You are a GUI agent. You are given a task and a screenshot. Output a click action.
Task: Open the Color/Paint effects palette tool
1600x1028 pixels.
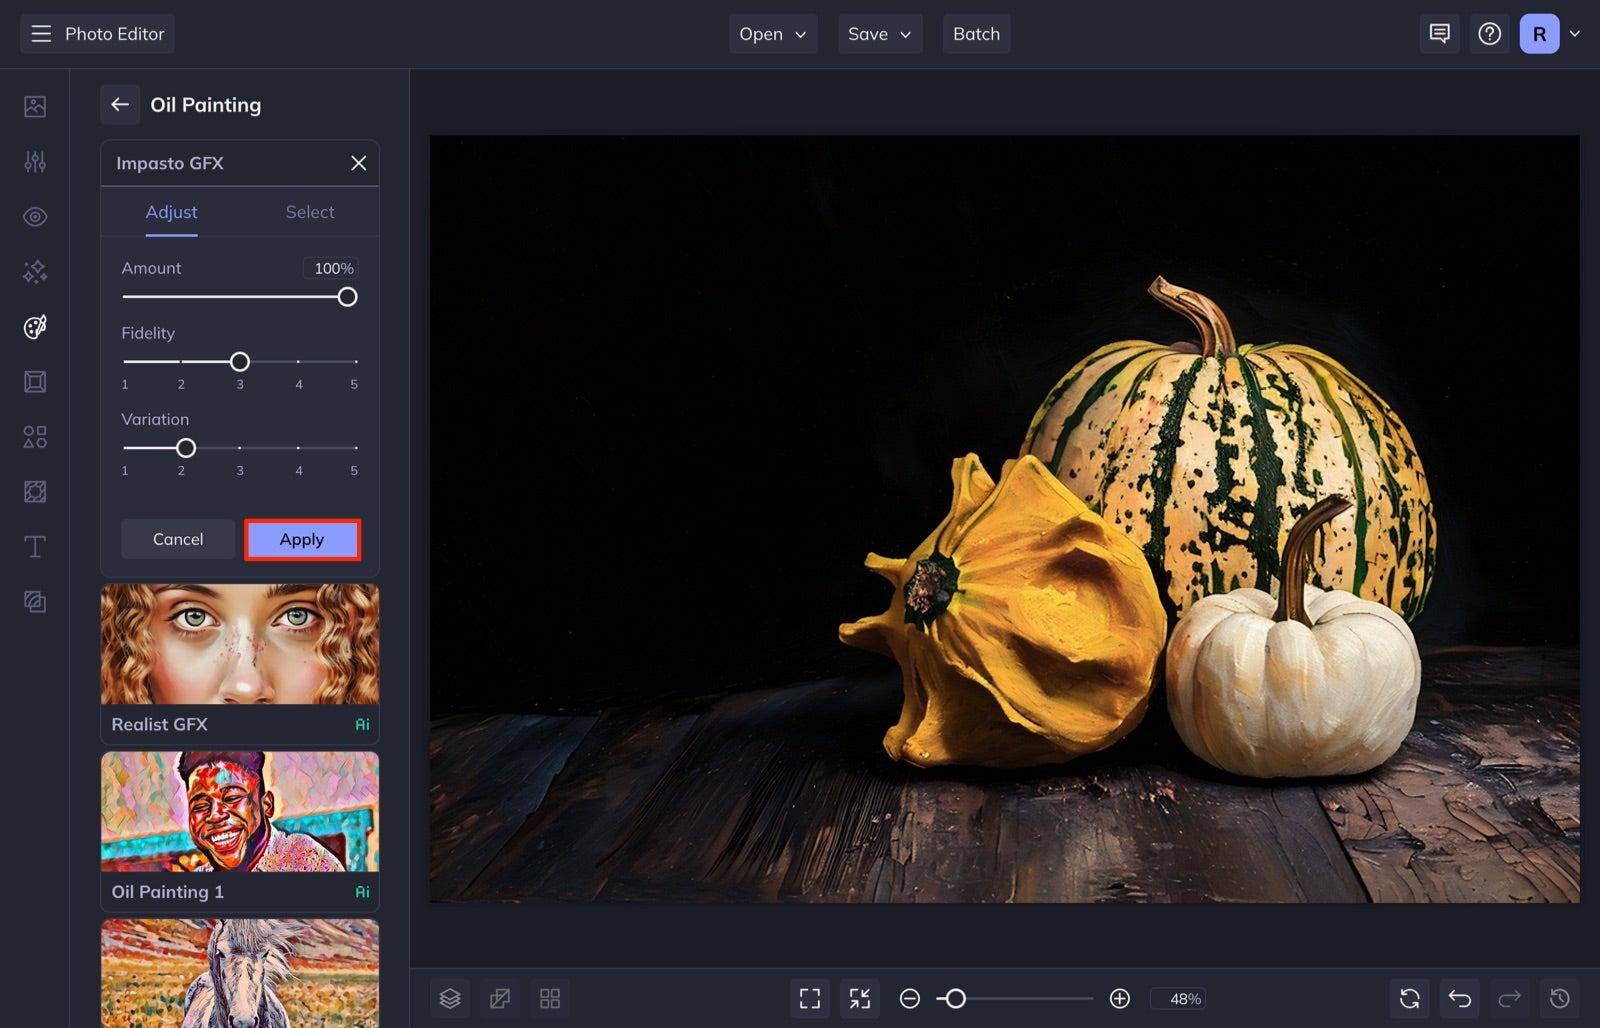click(x=34, y=326)
